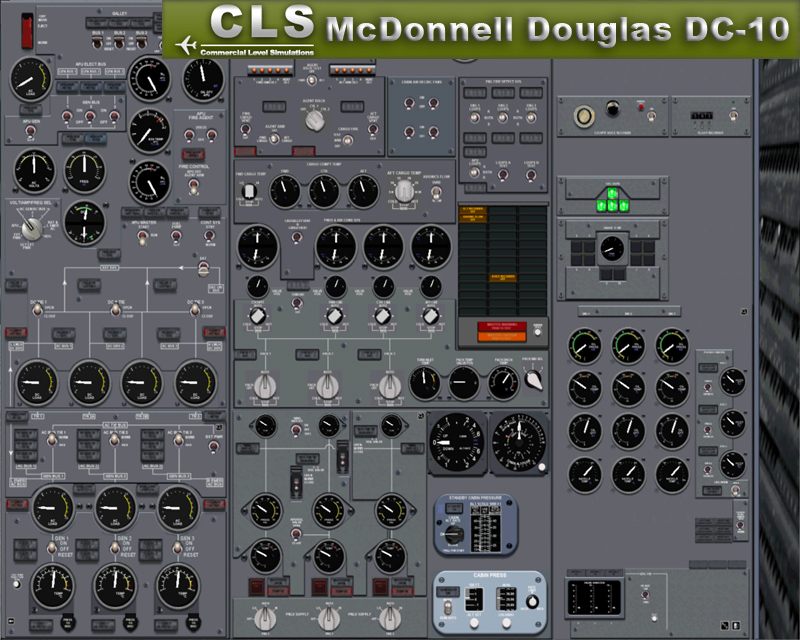800x640 pixels.
Task: Toggle the ENG 2 LOOPS switch
Action: click(x=503, y=117)
